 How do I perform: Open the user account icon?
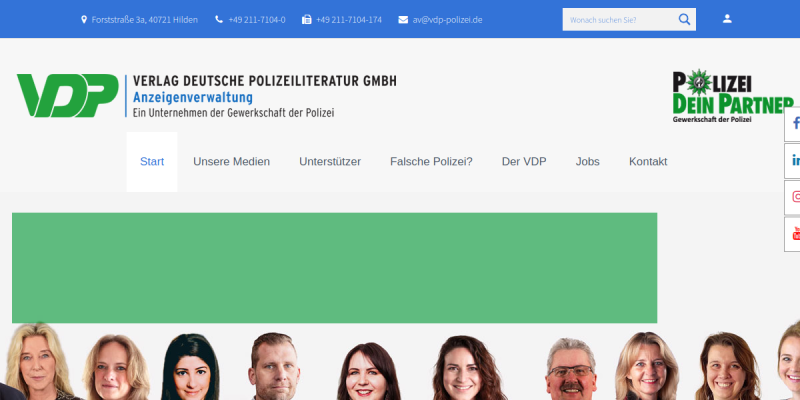click(x=727, y=19)
